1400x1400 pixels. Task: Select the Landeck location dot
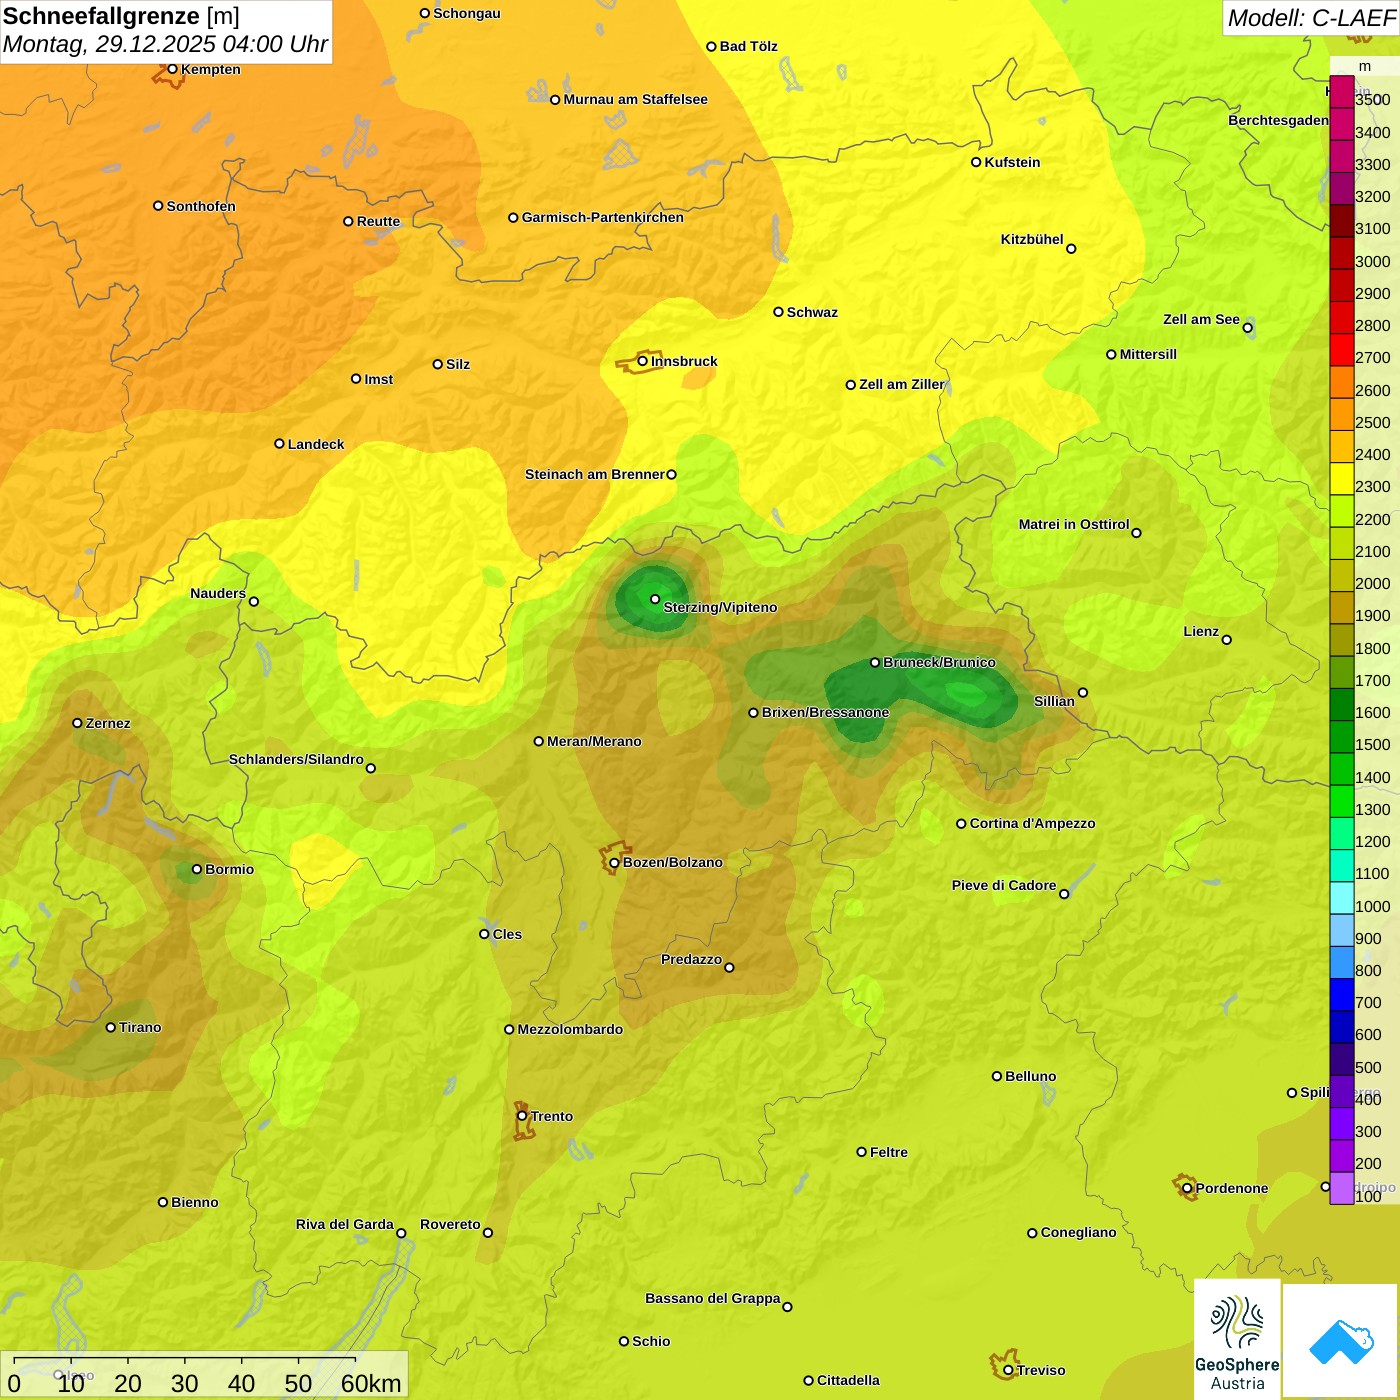pos(279,443)
